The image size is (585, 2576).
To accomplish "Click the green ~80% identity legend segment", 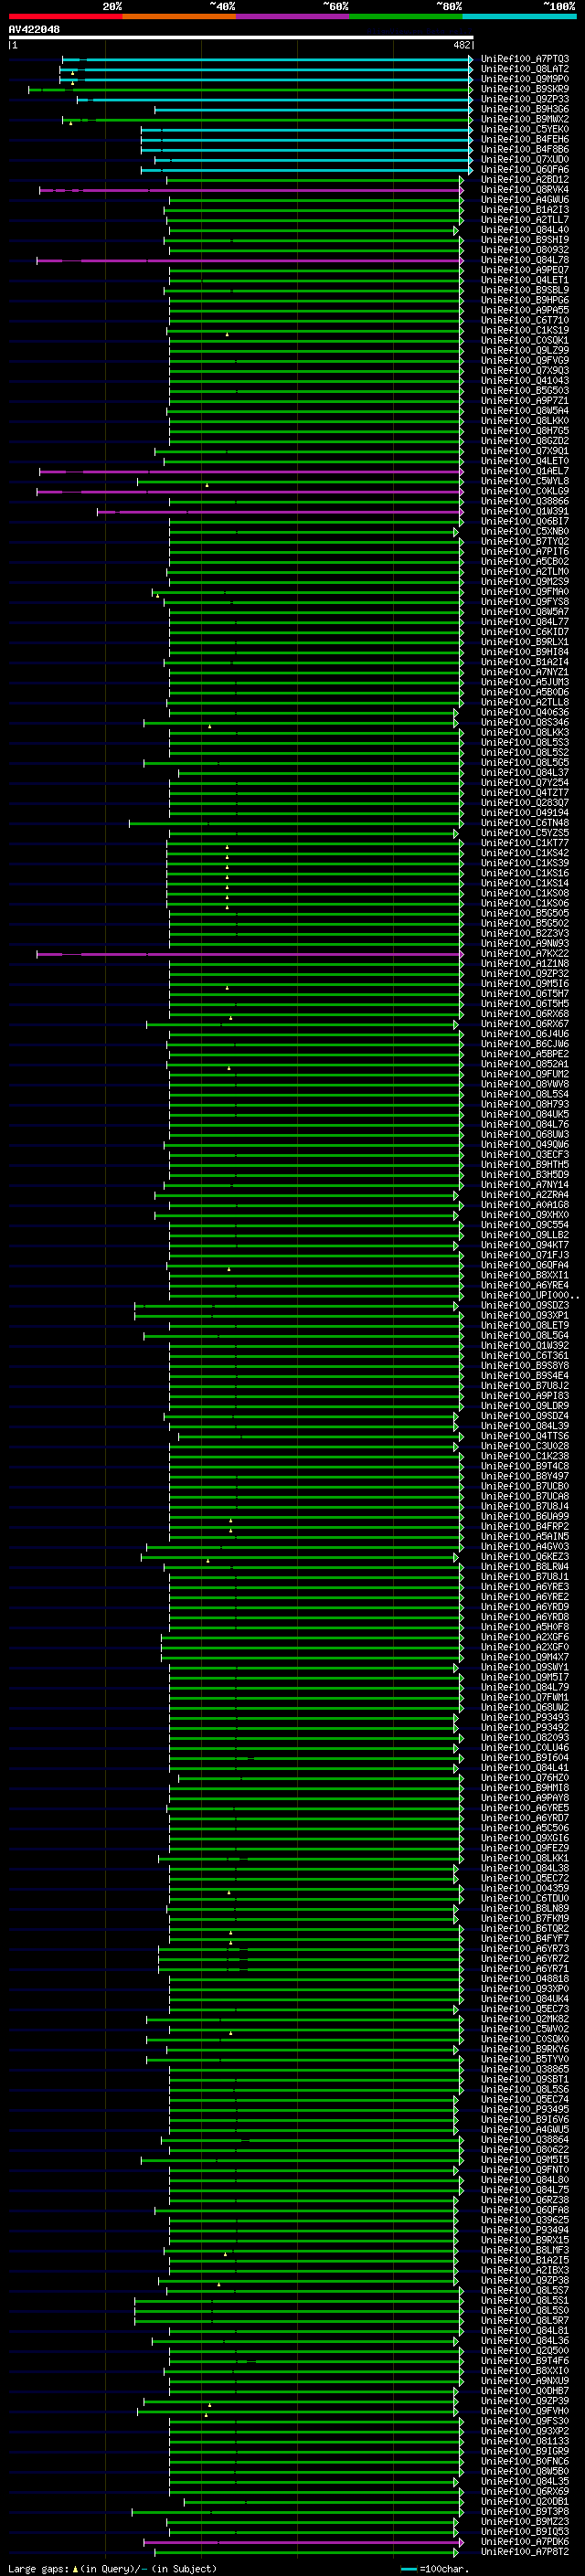I will click(x=405, y=16).
